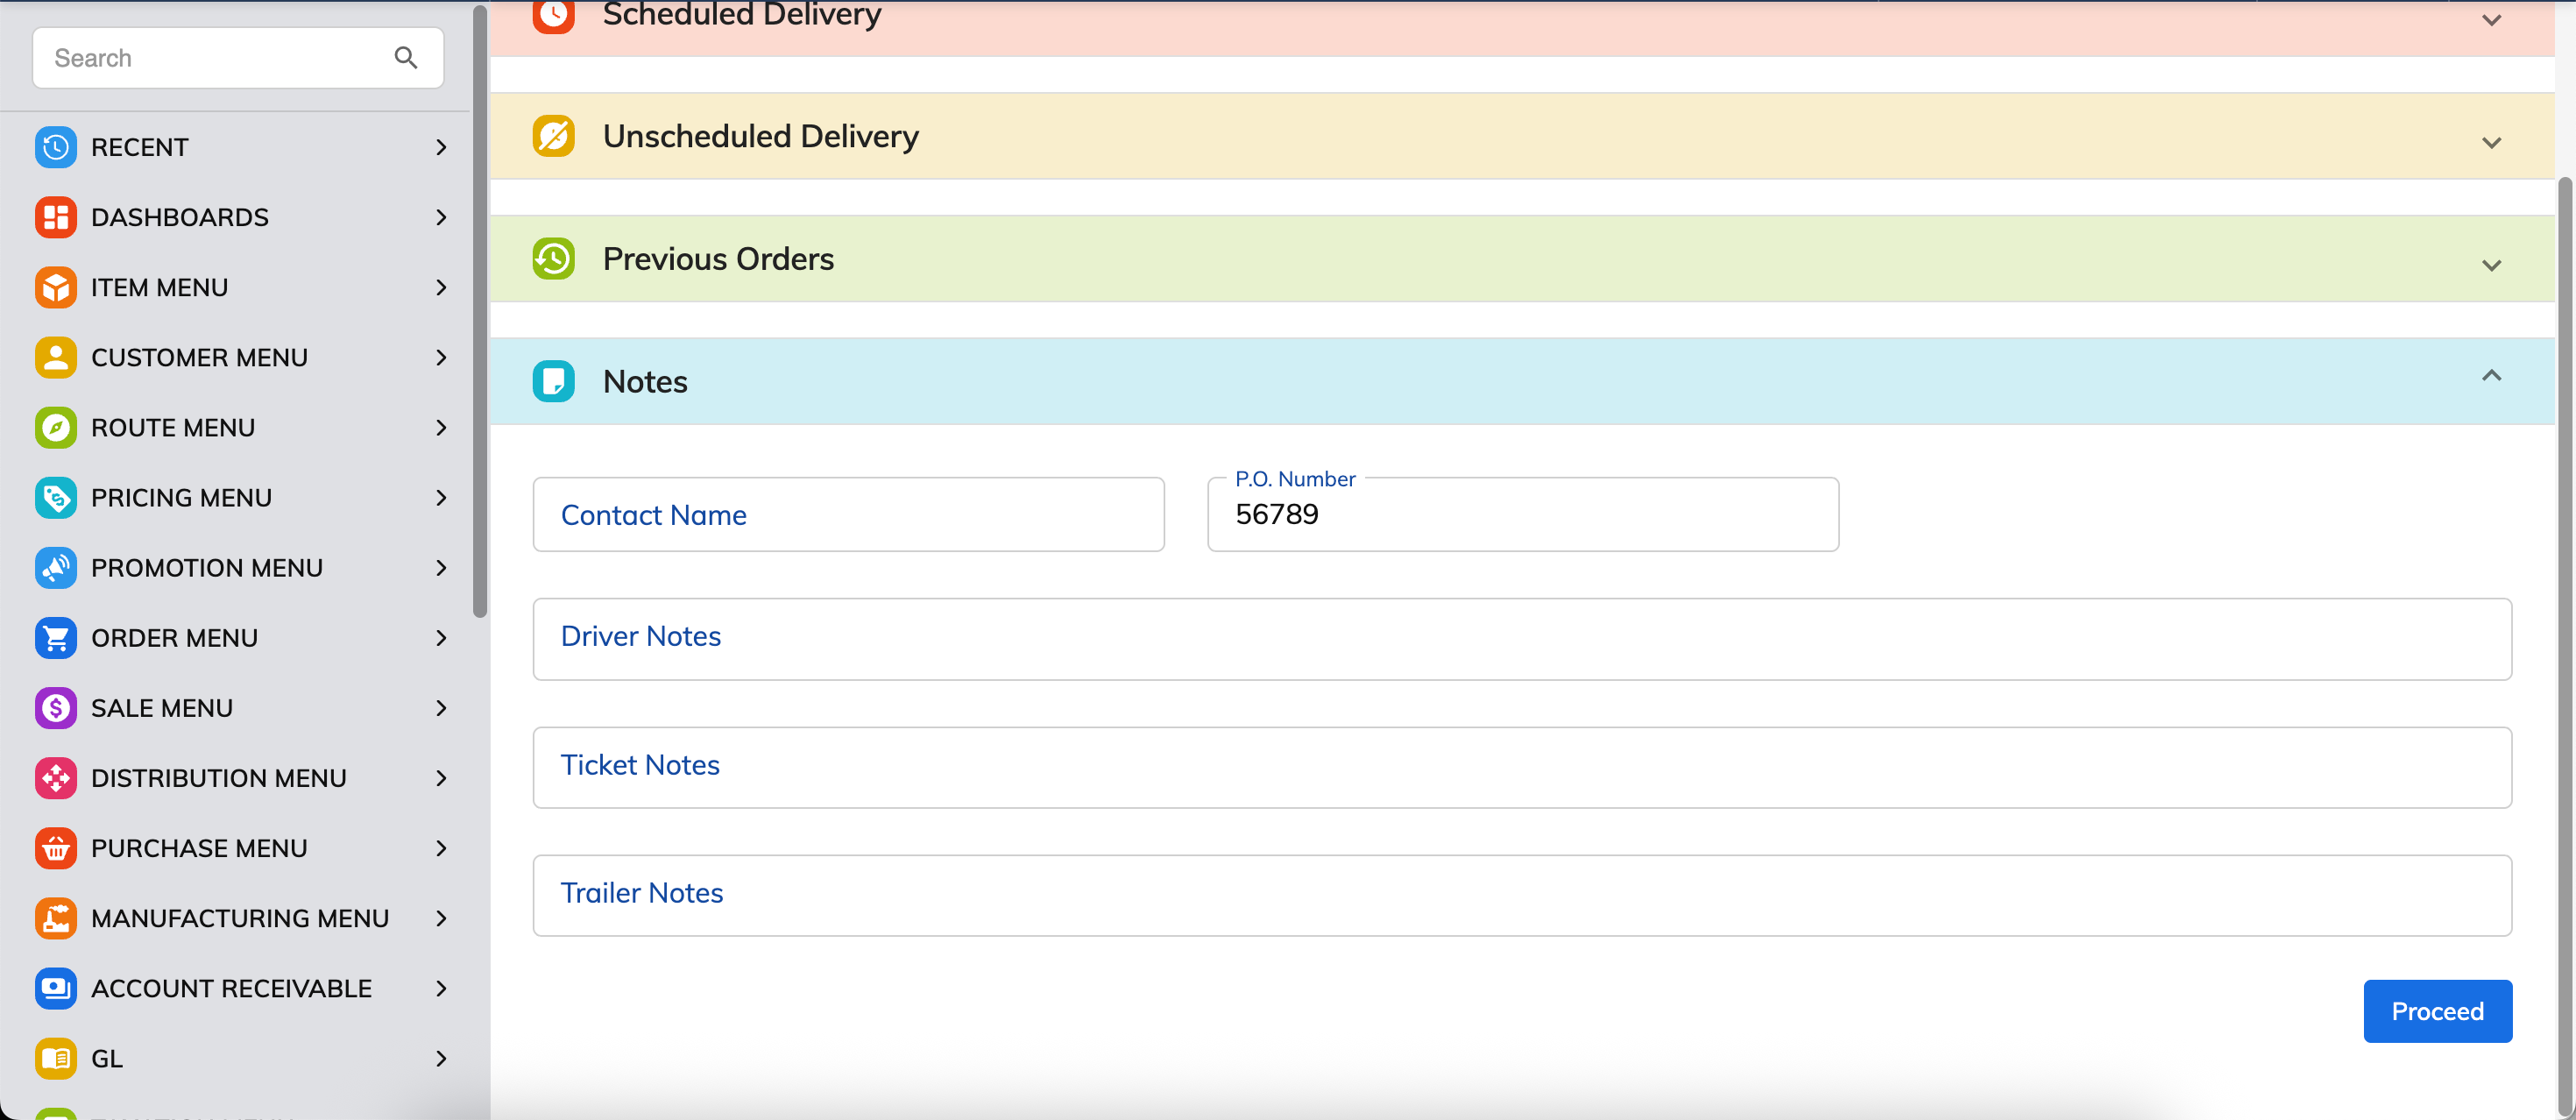This screenshot has height=1120, width=2576.
Task: Open the ITEM MENU label
Action: 160,287
